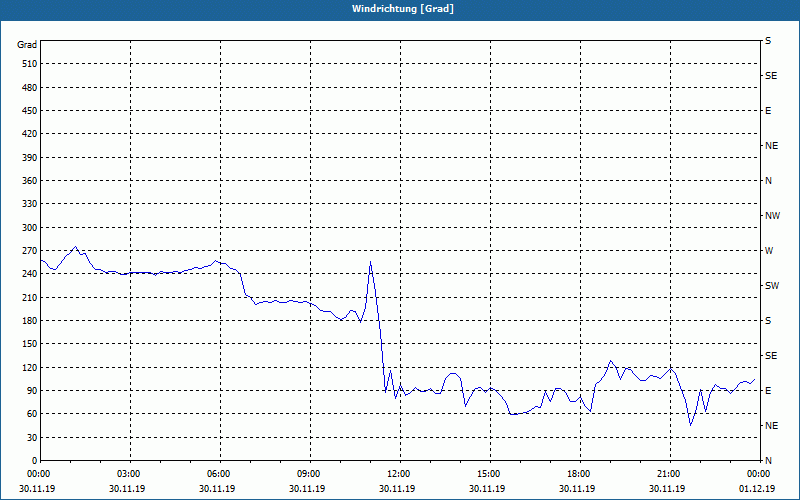Click the 21:00 time label on the x-axis

click(x=668, y=473)
